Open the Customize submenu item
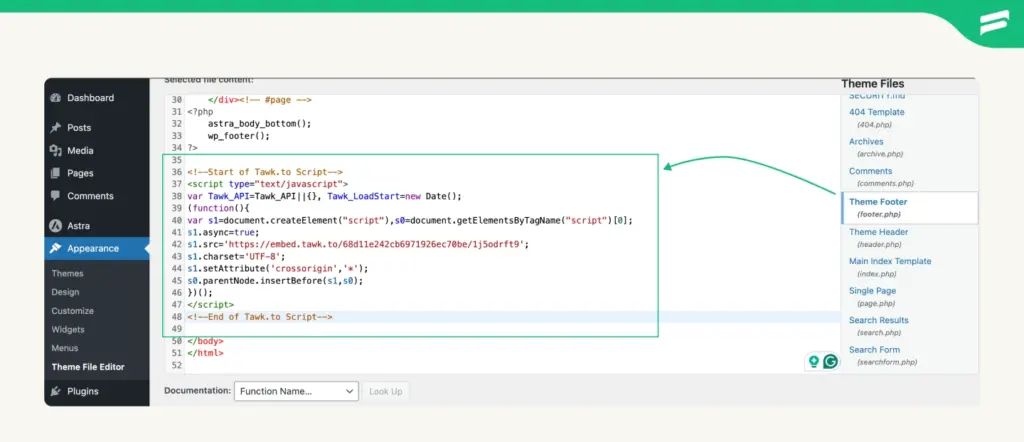Image resolution: width=1024 pixels, height=442 pixels. [72, 311]
